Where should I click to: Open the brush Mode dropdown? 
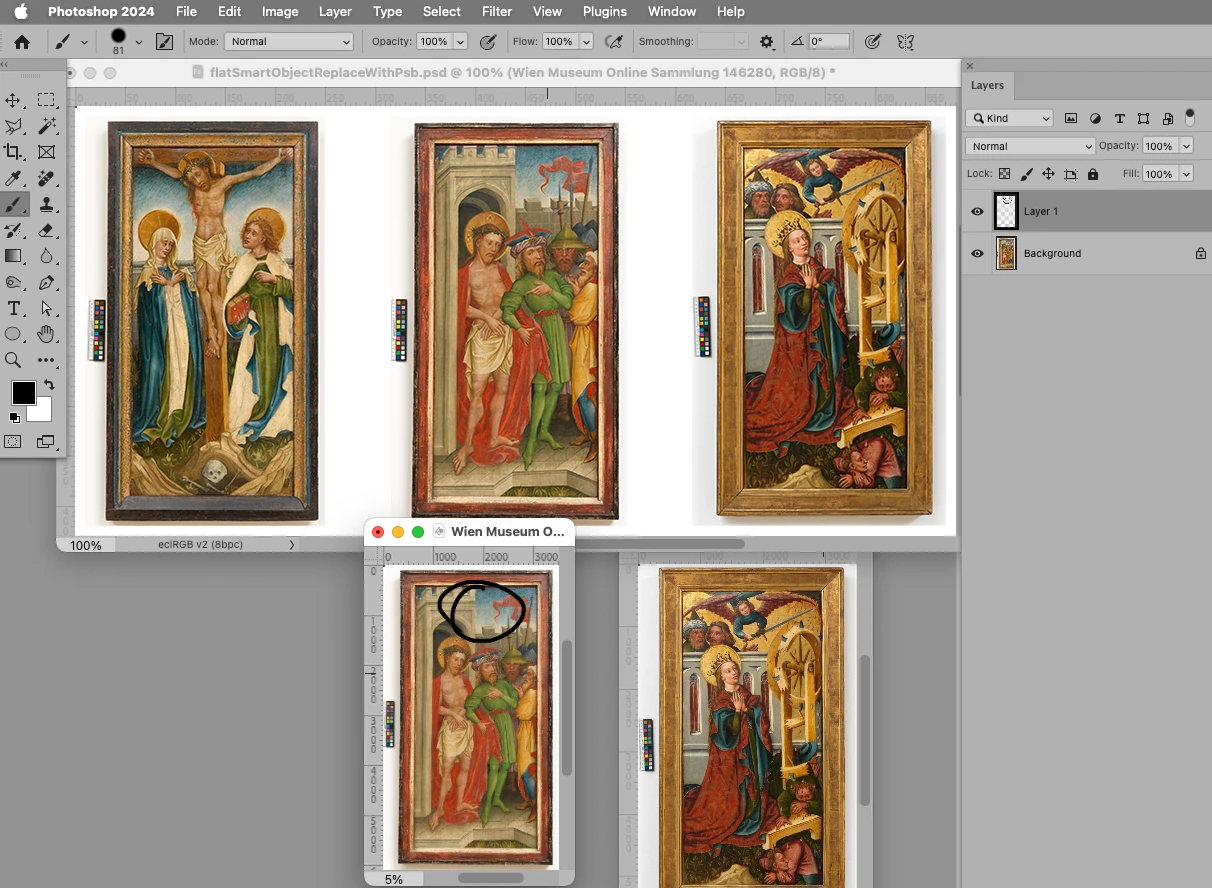(289, 42)
